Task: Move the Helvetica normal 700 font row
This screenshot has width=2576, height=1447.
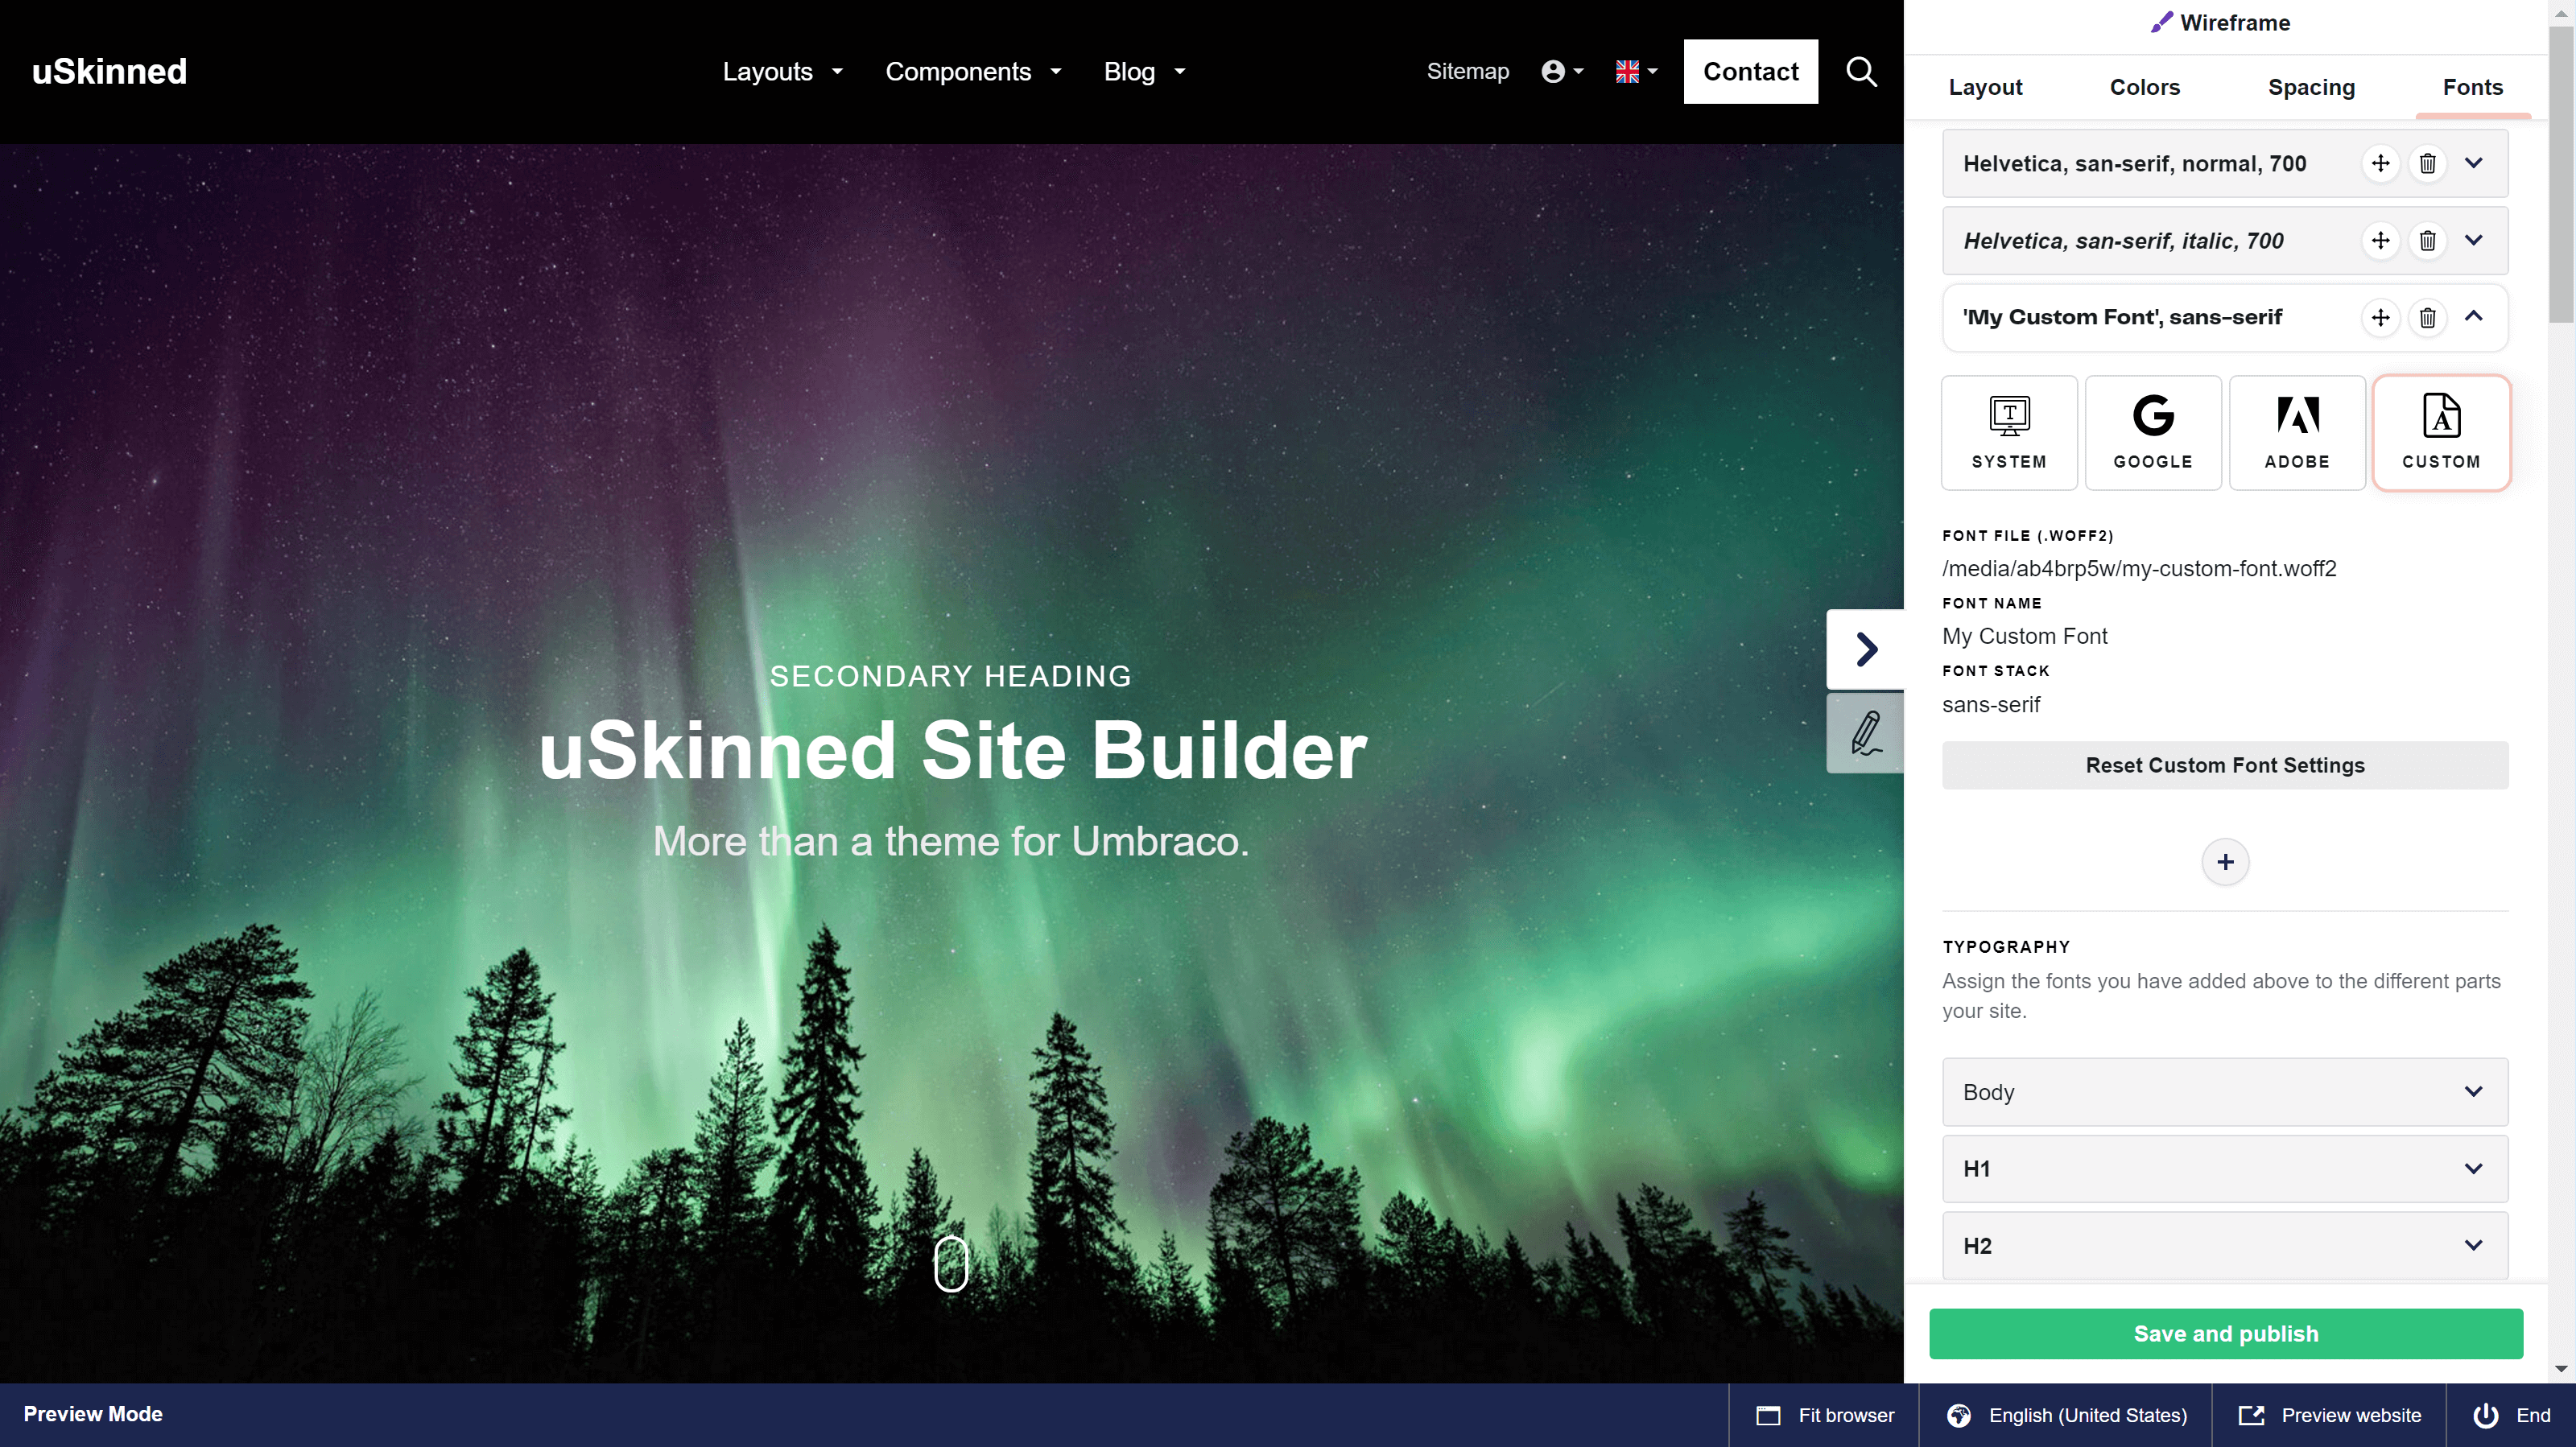Action: [x=2380, y=163]
